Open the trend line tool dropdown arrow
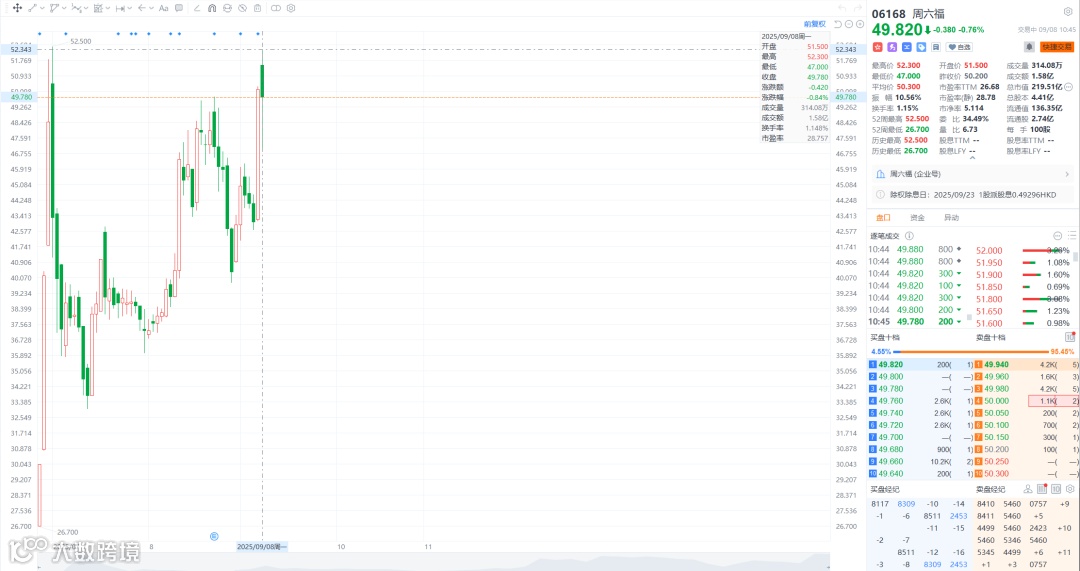 pos(43,8)
